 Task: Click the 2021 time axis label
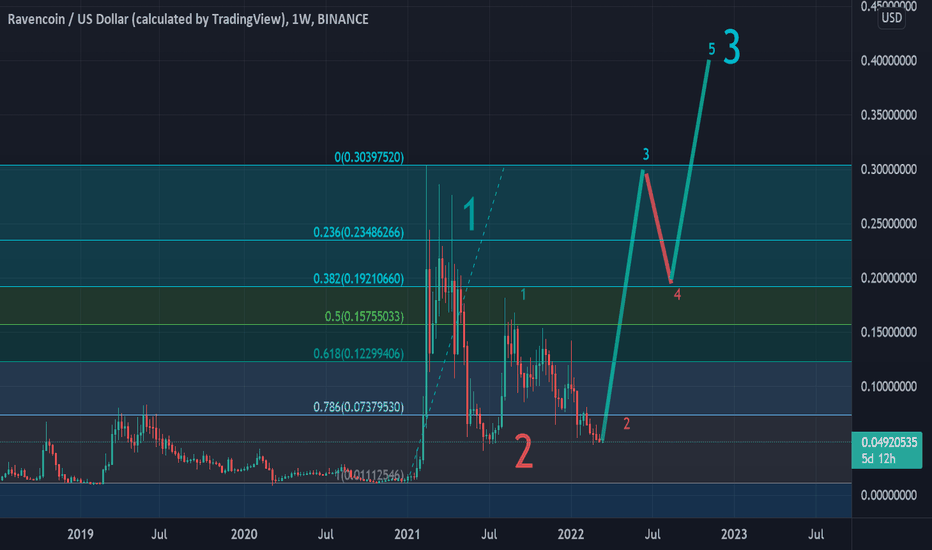[x=407, y=534]
